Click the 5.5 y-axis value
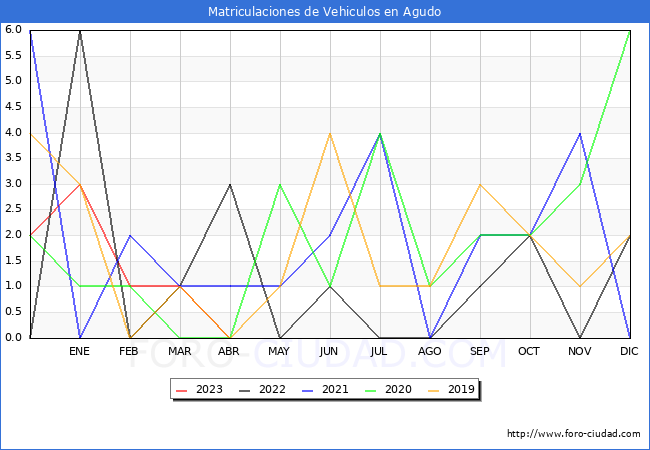 [x=13, y=56]
